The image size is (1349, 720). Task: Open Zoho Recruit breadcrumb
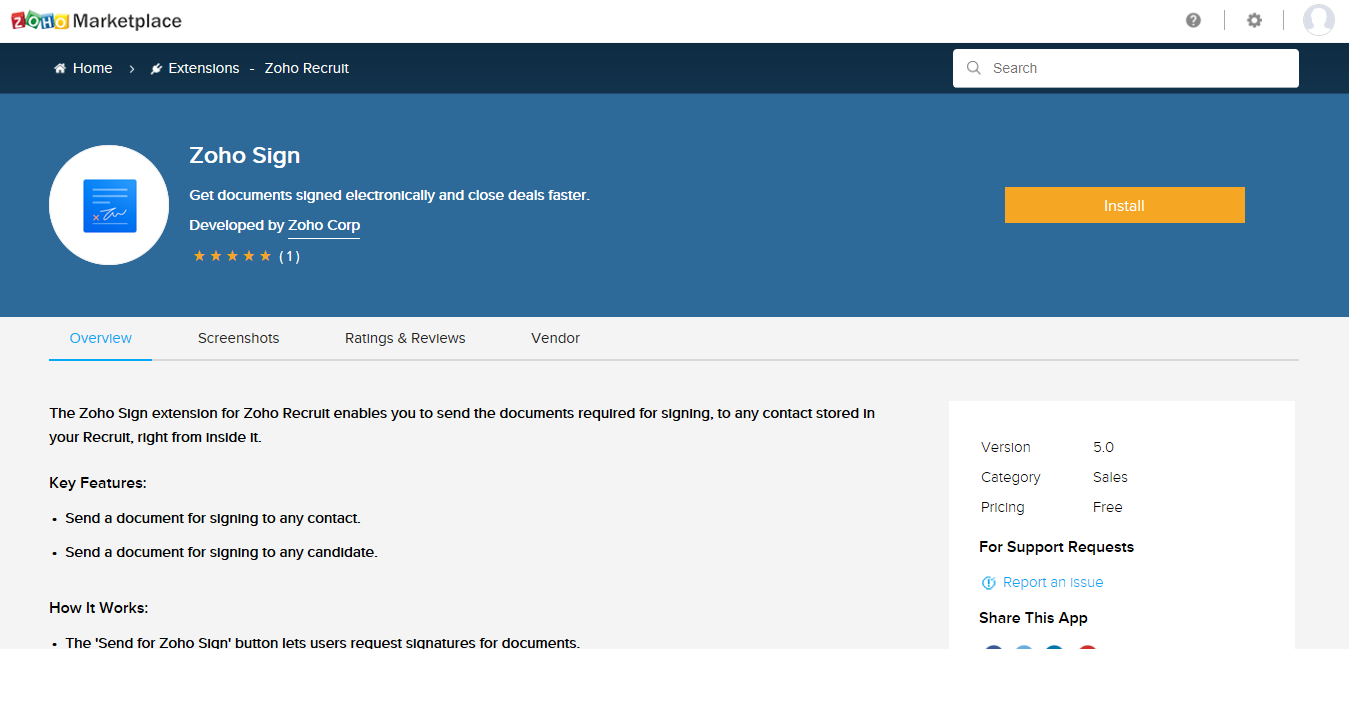307,68
